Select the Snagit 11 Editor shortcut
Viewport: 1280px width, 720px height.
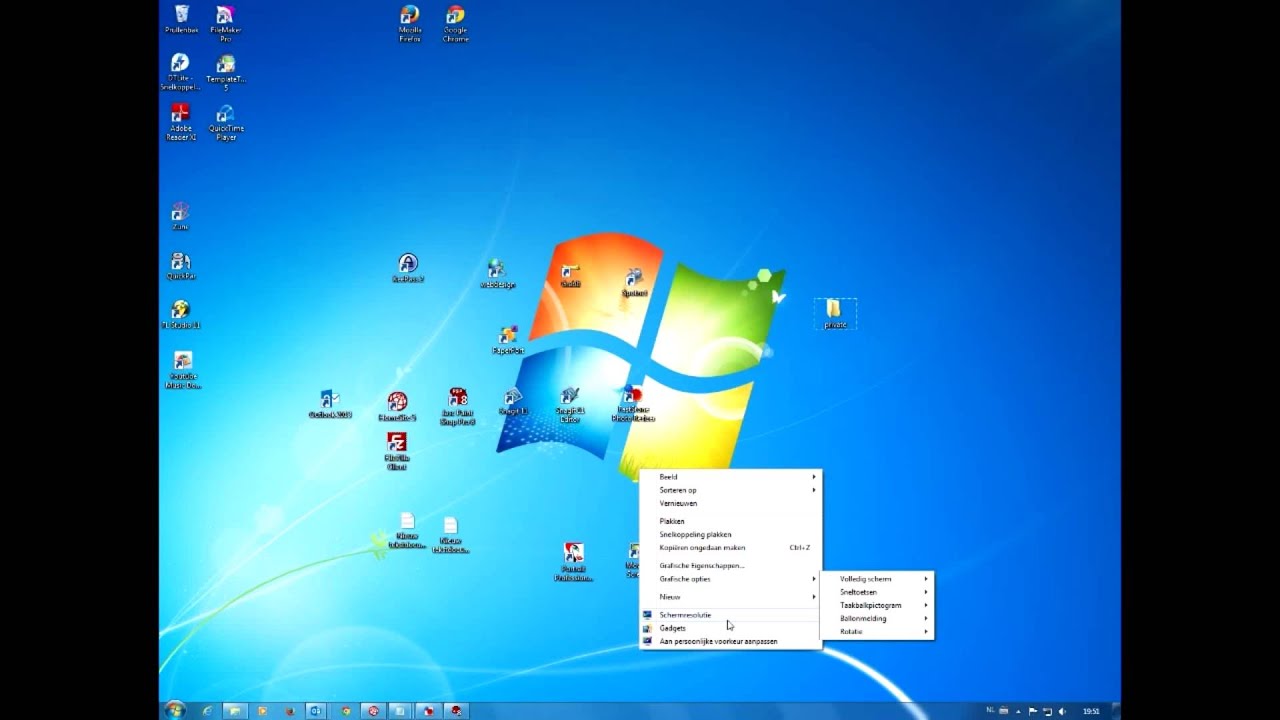[570, 405]
